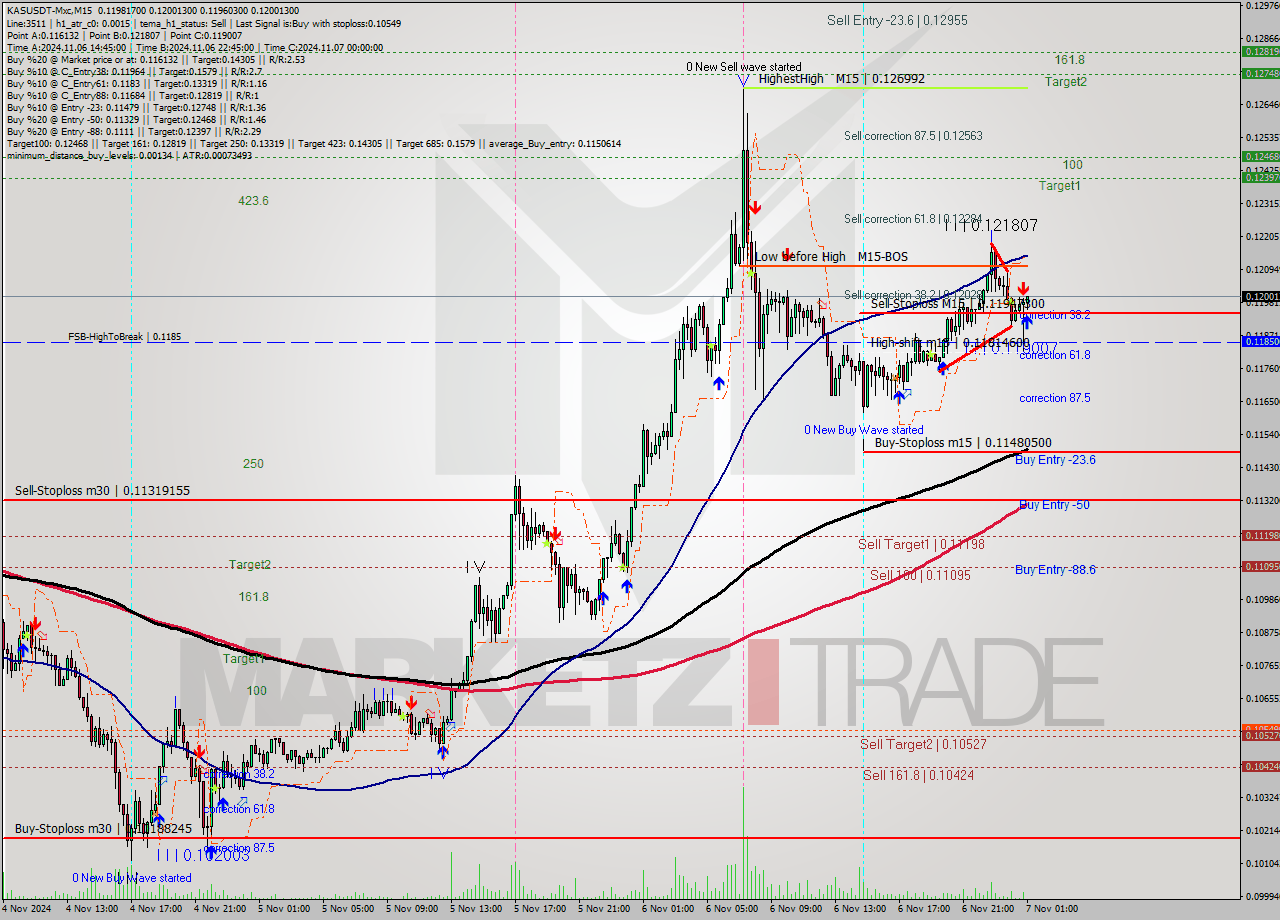
Task: Click the 'Sell Target1 | 0.11198' label
Action: pyautogui.click(x=921, y=545)
